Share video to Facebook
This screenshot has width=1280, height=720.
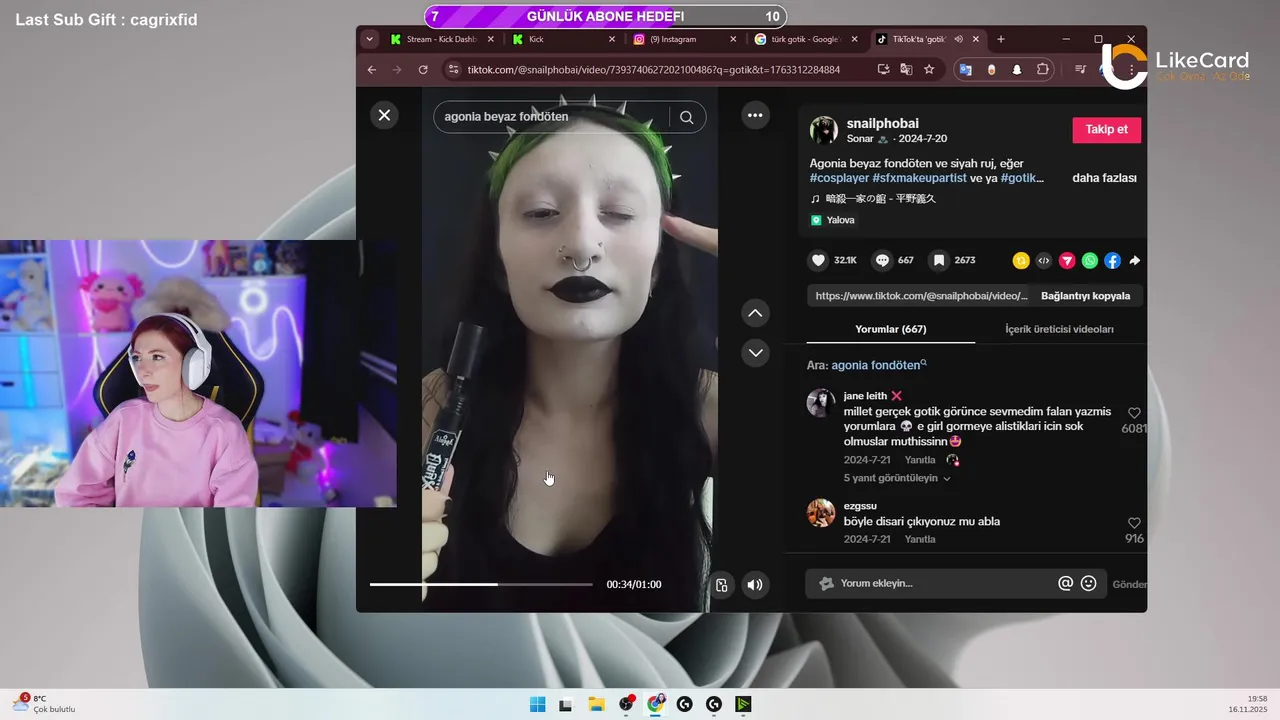coord(1112,260)
